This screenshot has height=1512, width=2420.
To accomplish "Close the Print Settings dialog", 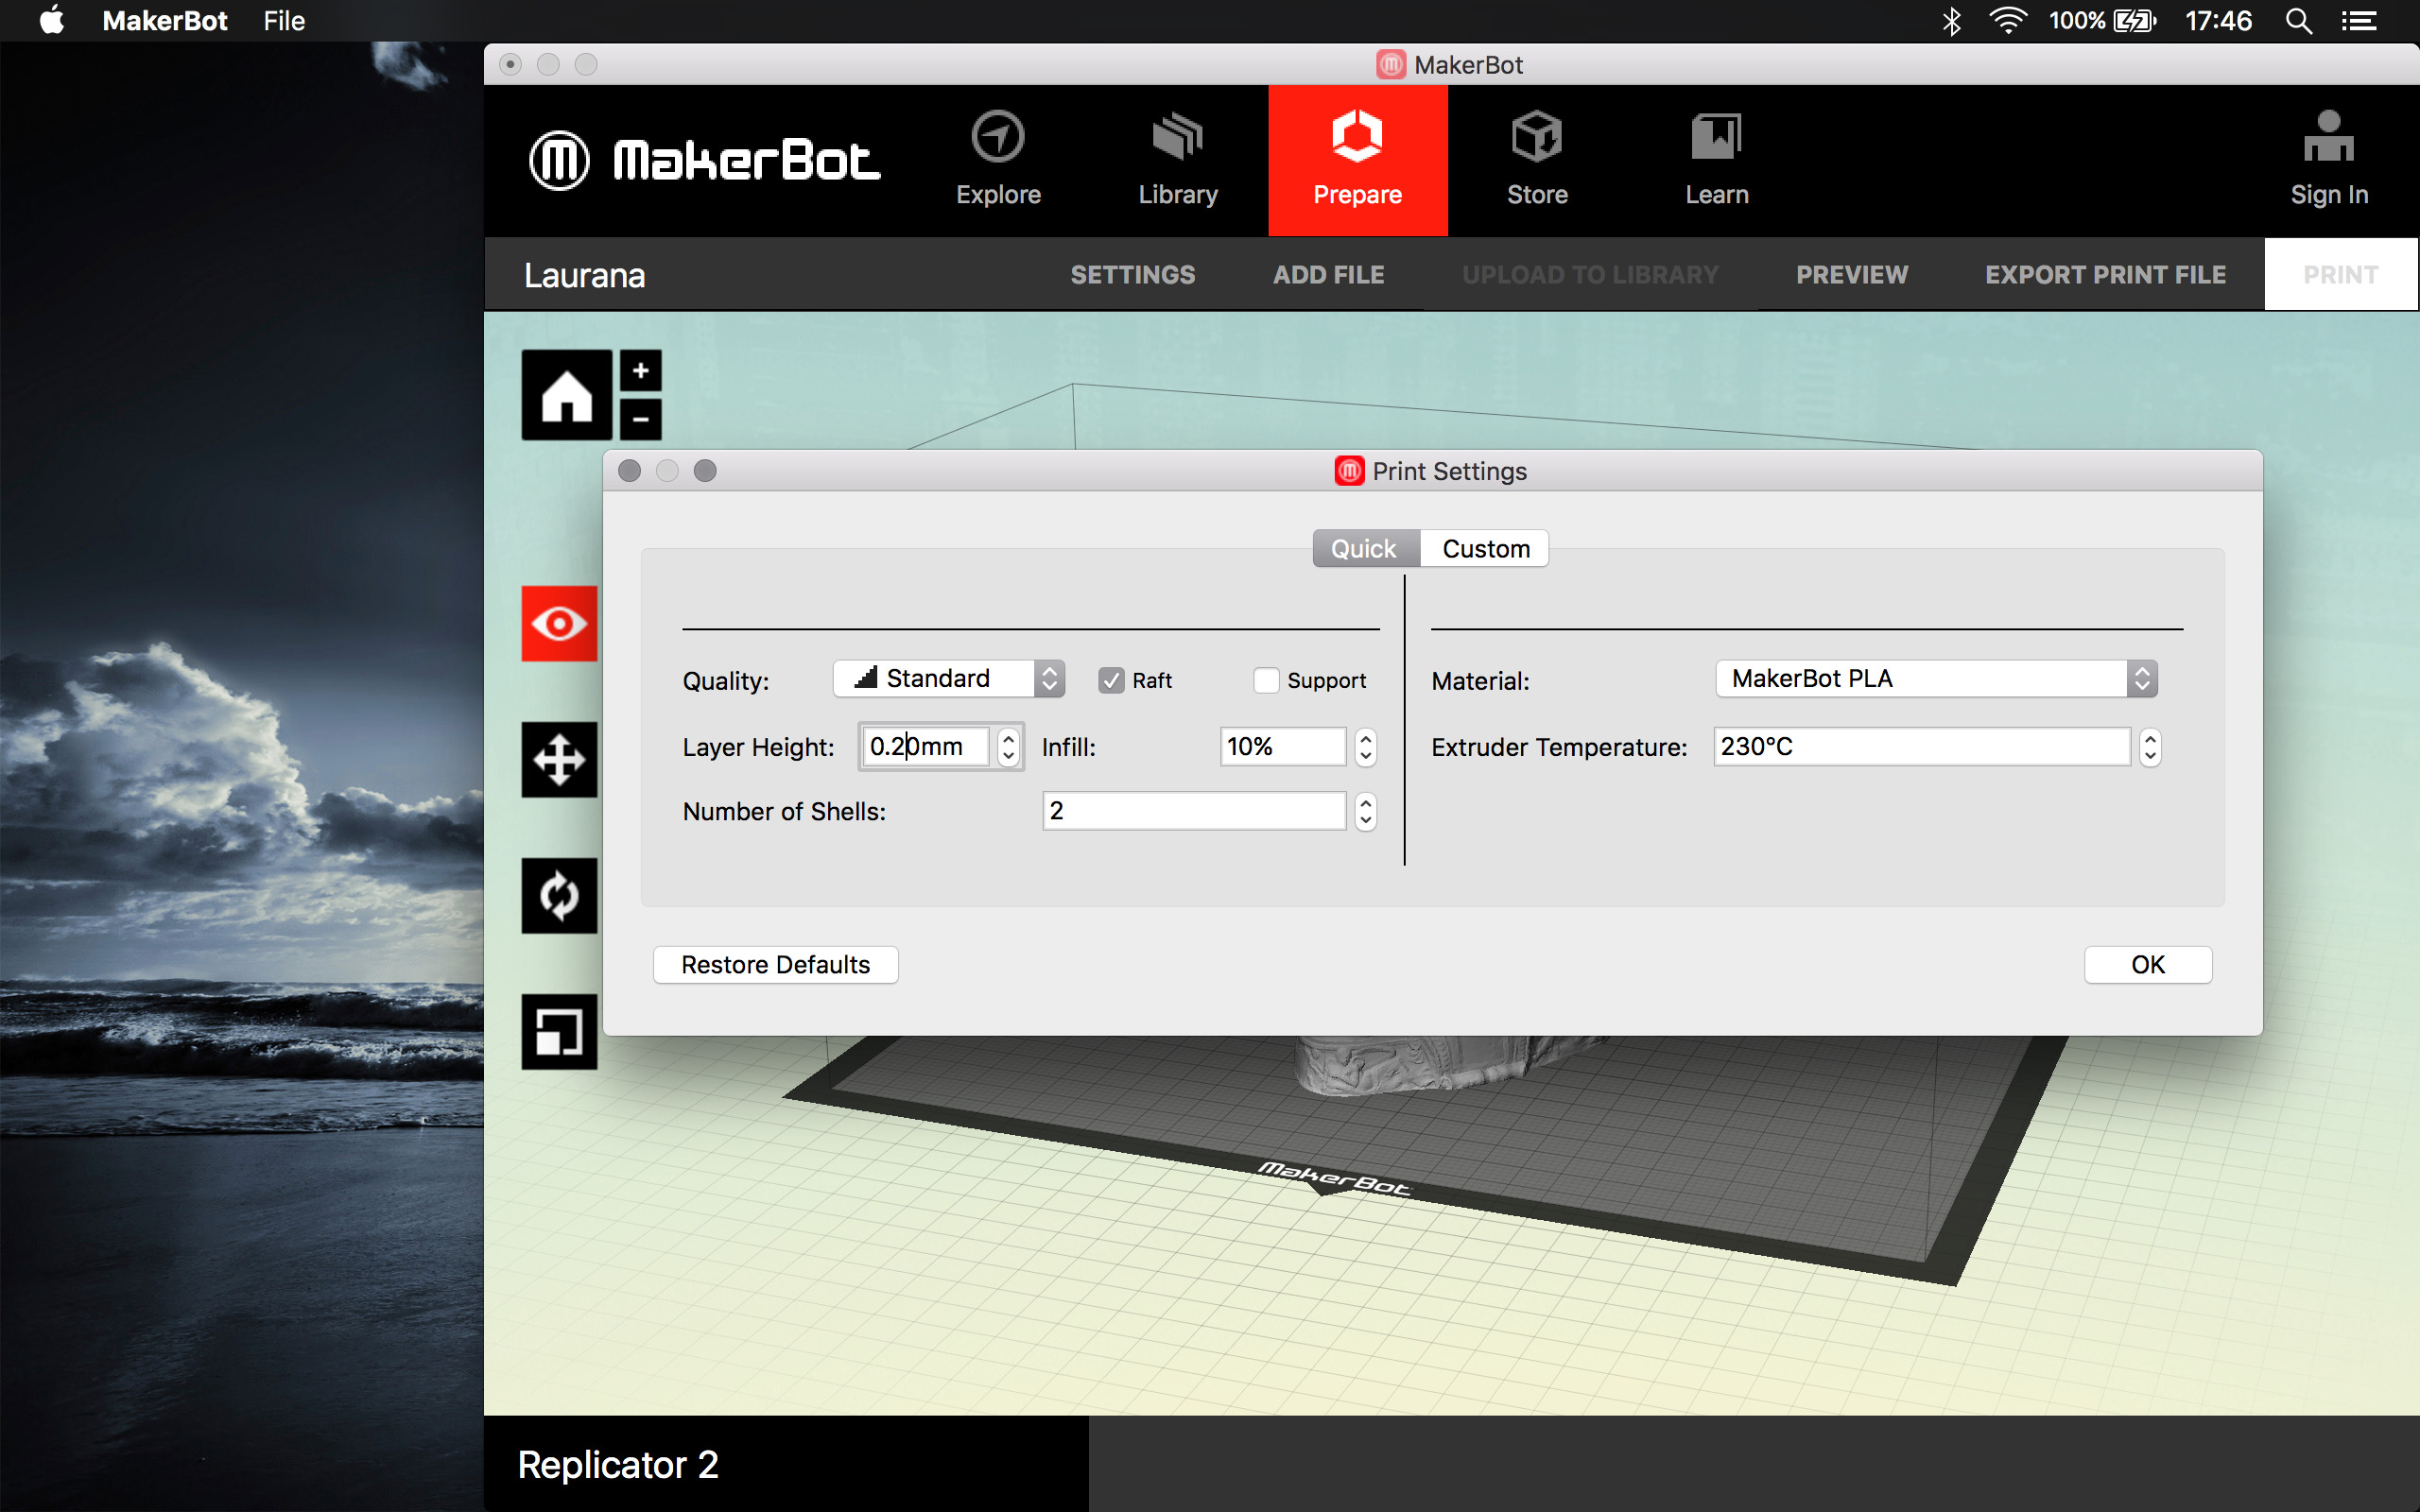I will (629, 471).
